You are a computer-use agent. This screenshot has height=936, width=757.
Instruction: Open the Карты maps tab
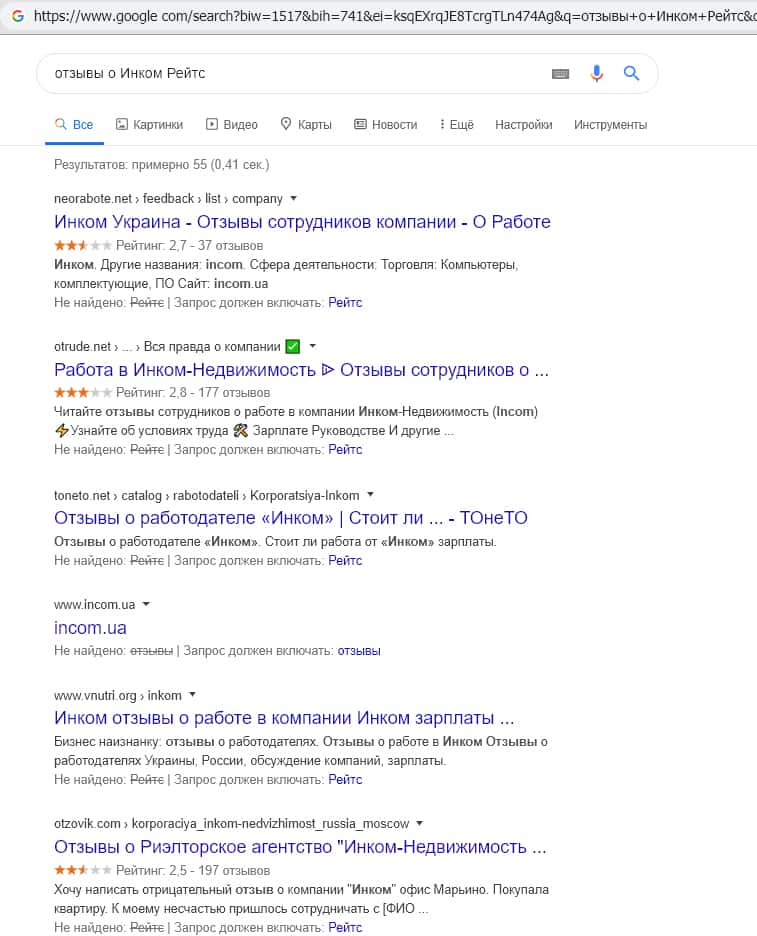click(x=306, y=125)
